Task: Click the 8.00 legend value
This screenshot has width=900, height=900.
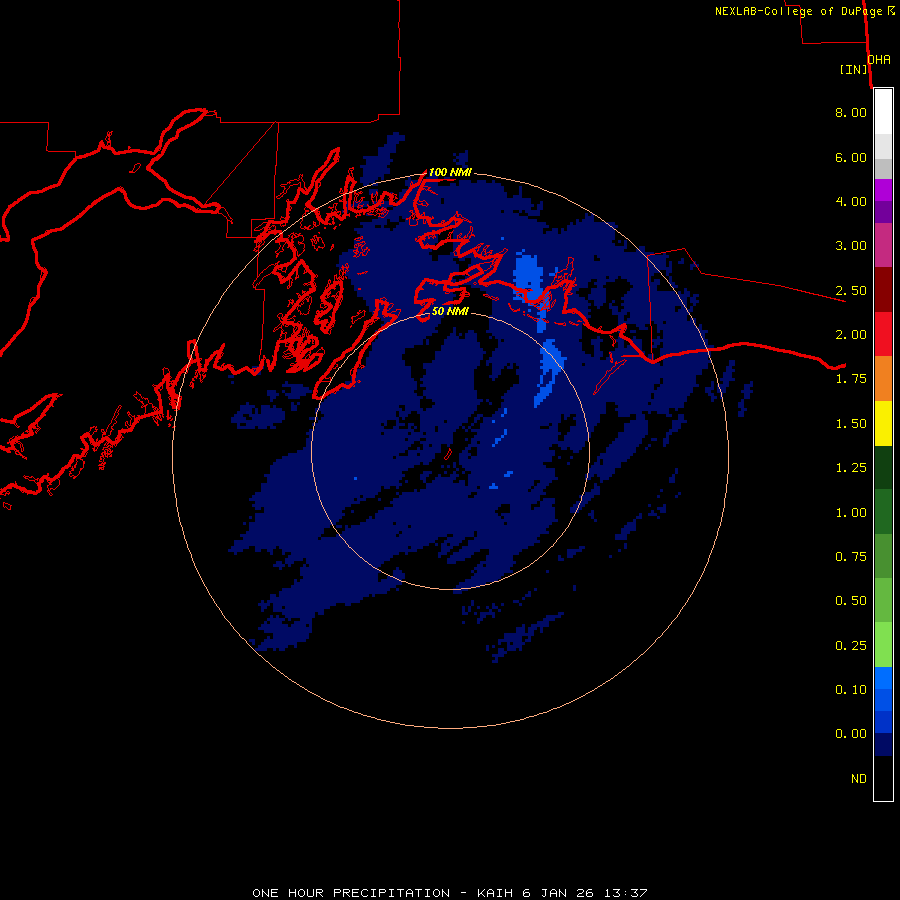Action: 851,112
